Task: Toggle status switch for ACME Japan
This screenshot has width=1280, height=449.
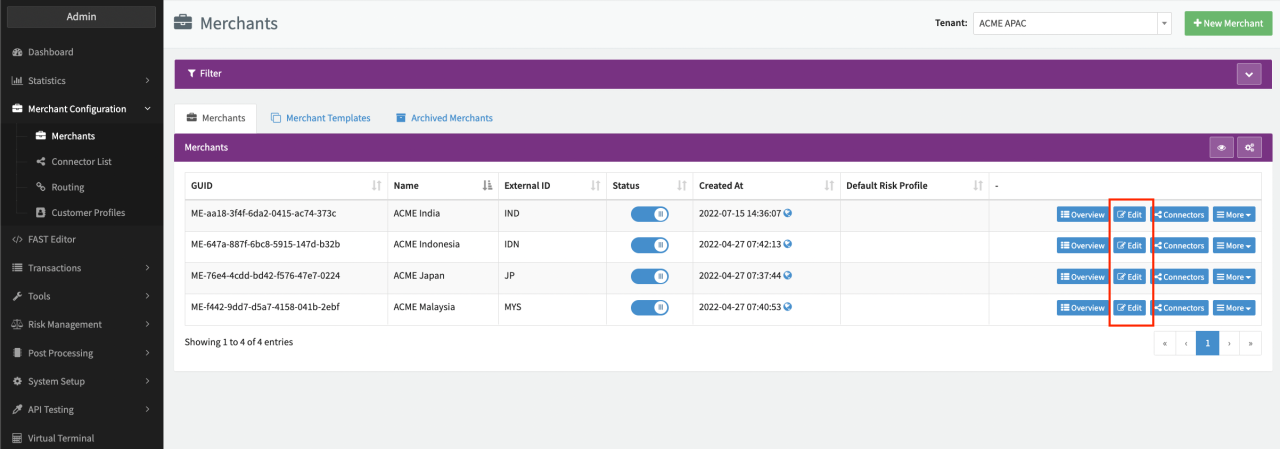Action: coord(650,276)
